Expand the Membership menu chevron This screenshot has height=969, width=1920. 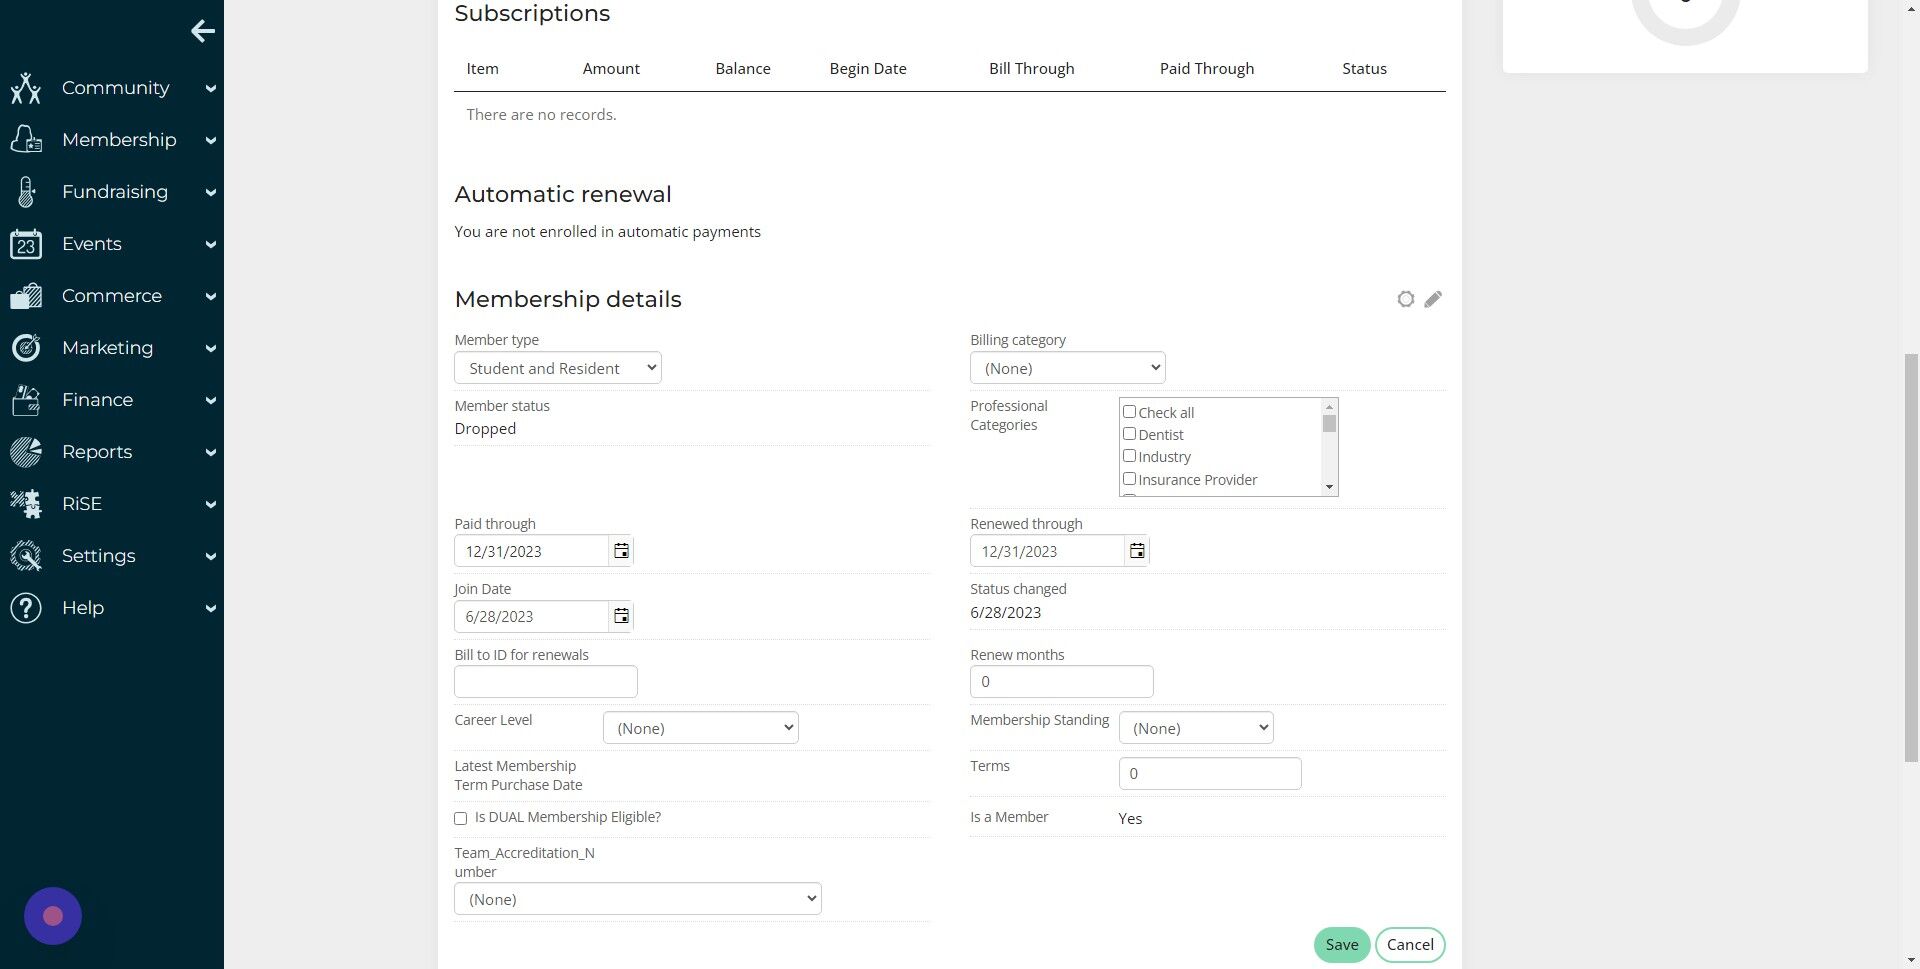click(211, 141)
